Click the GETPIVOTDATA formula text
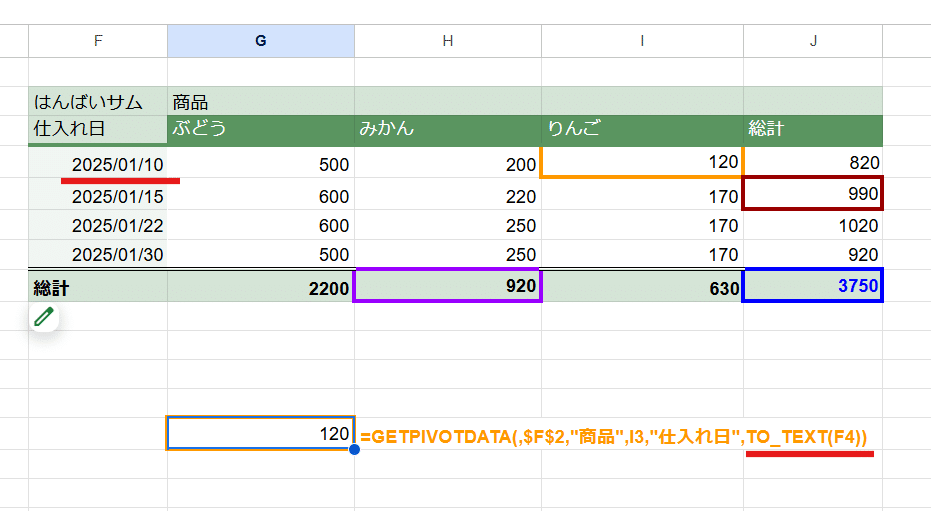The image size is (931, 511). pos(613,437)
